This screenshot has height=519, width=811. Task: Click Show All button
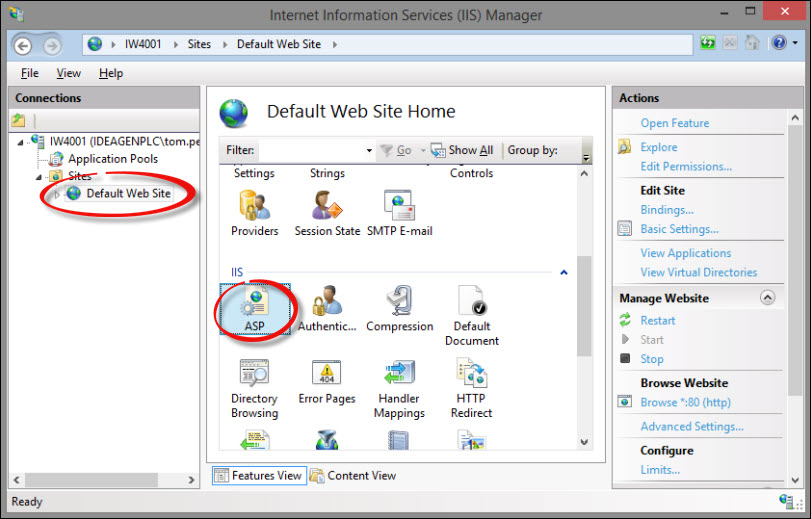(x=461, y=151)
